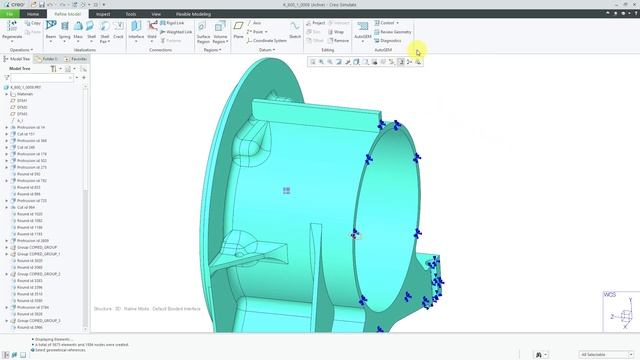
Task: Switch to the Tools ribbon tab
Action: tap(131, 14)
